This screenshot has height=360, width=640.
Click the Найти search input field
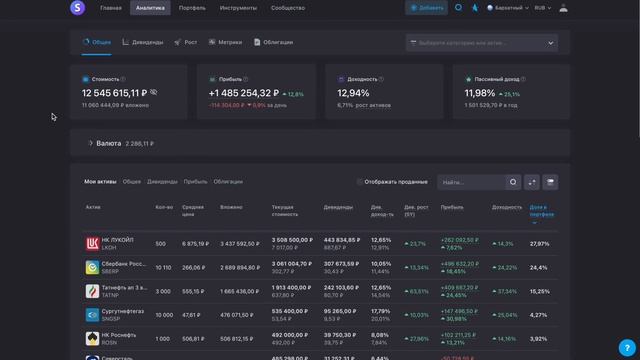(x=471, y=182)
